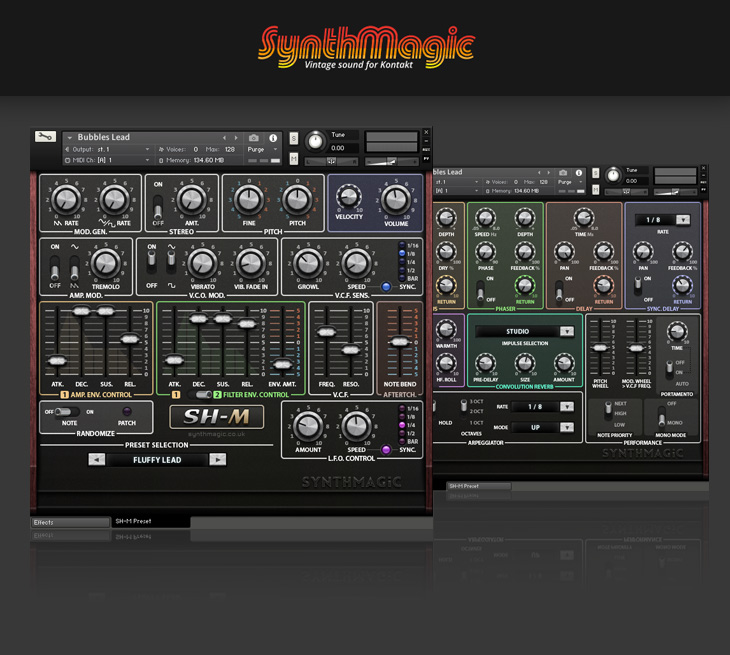Click the FINE pitch knob
Viewport: 730px width, 655px height.
pyautogui.click(x=249, y=199)
